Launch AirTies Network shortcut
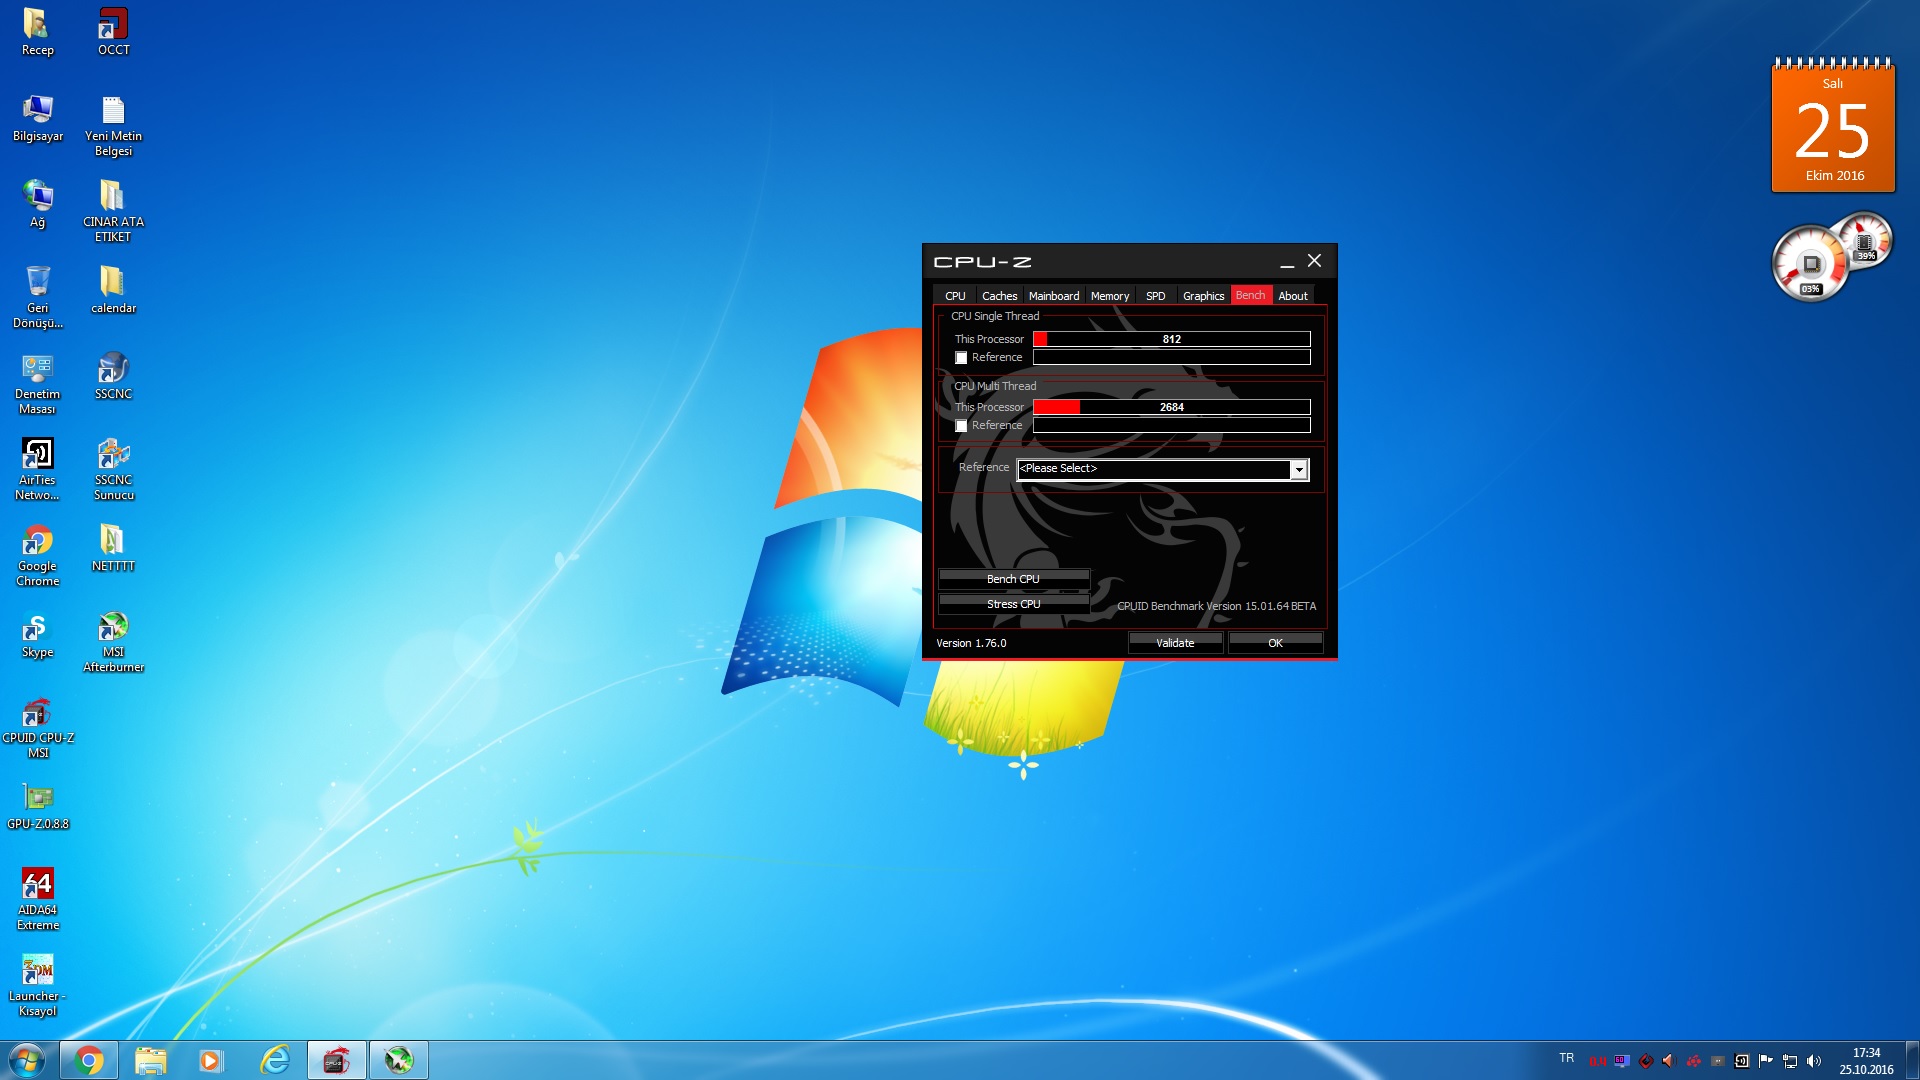The height and width of the screenshot is (1080, 1920). coord(37,470)
